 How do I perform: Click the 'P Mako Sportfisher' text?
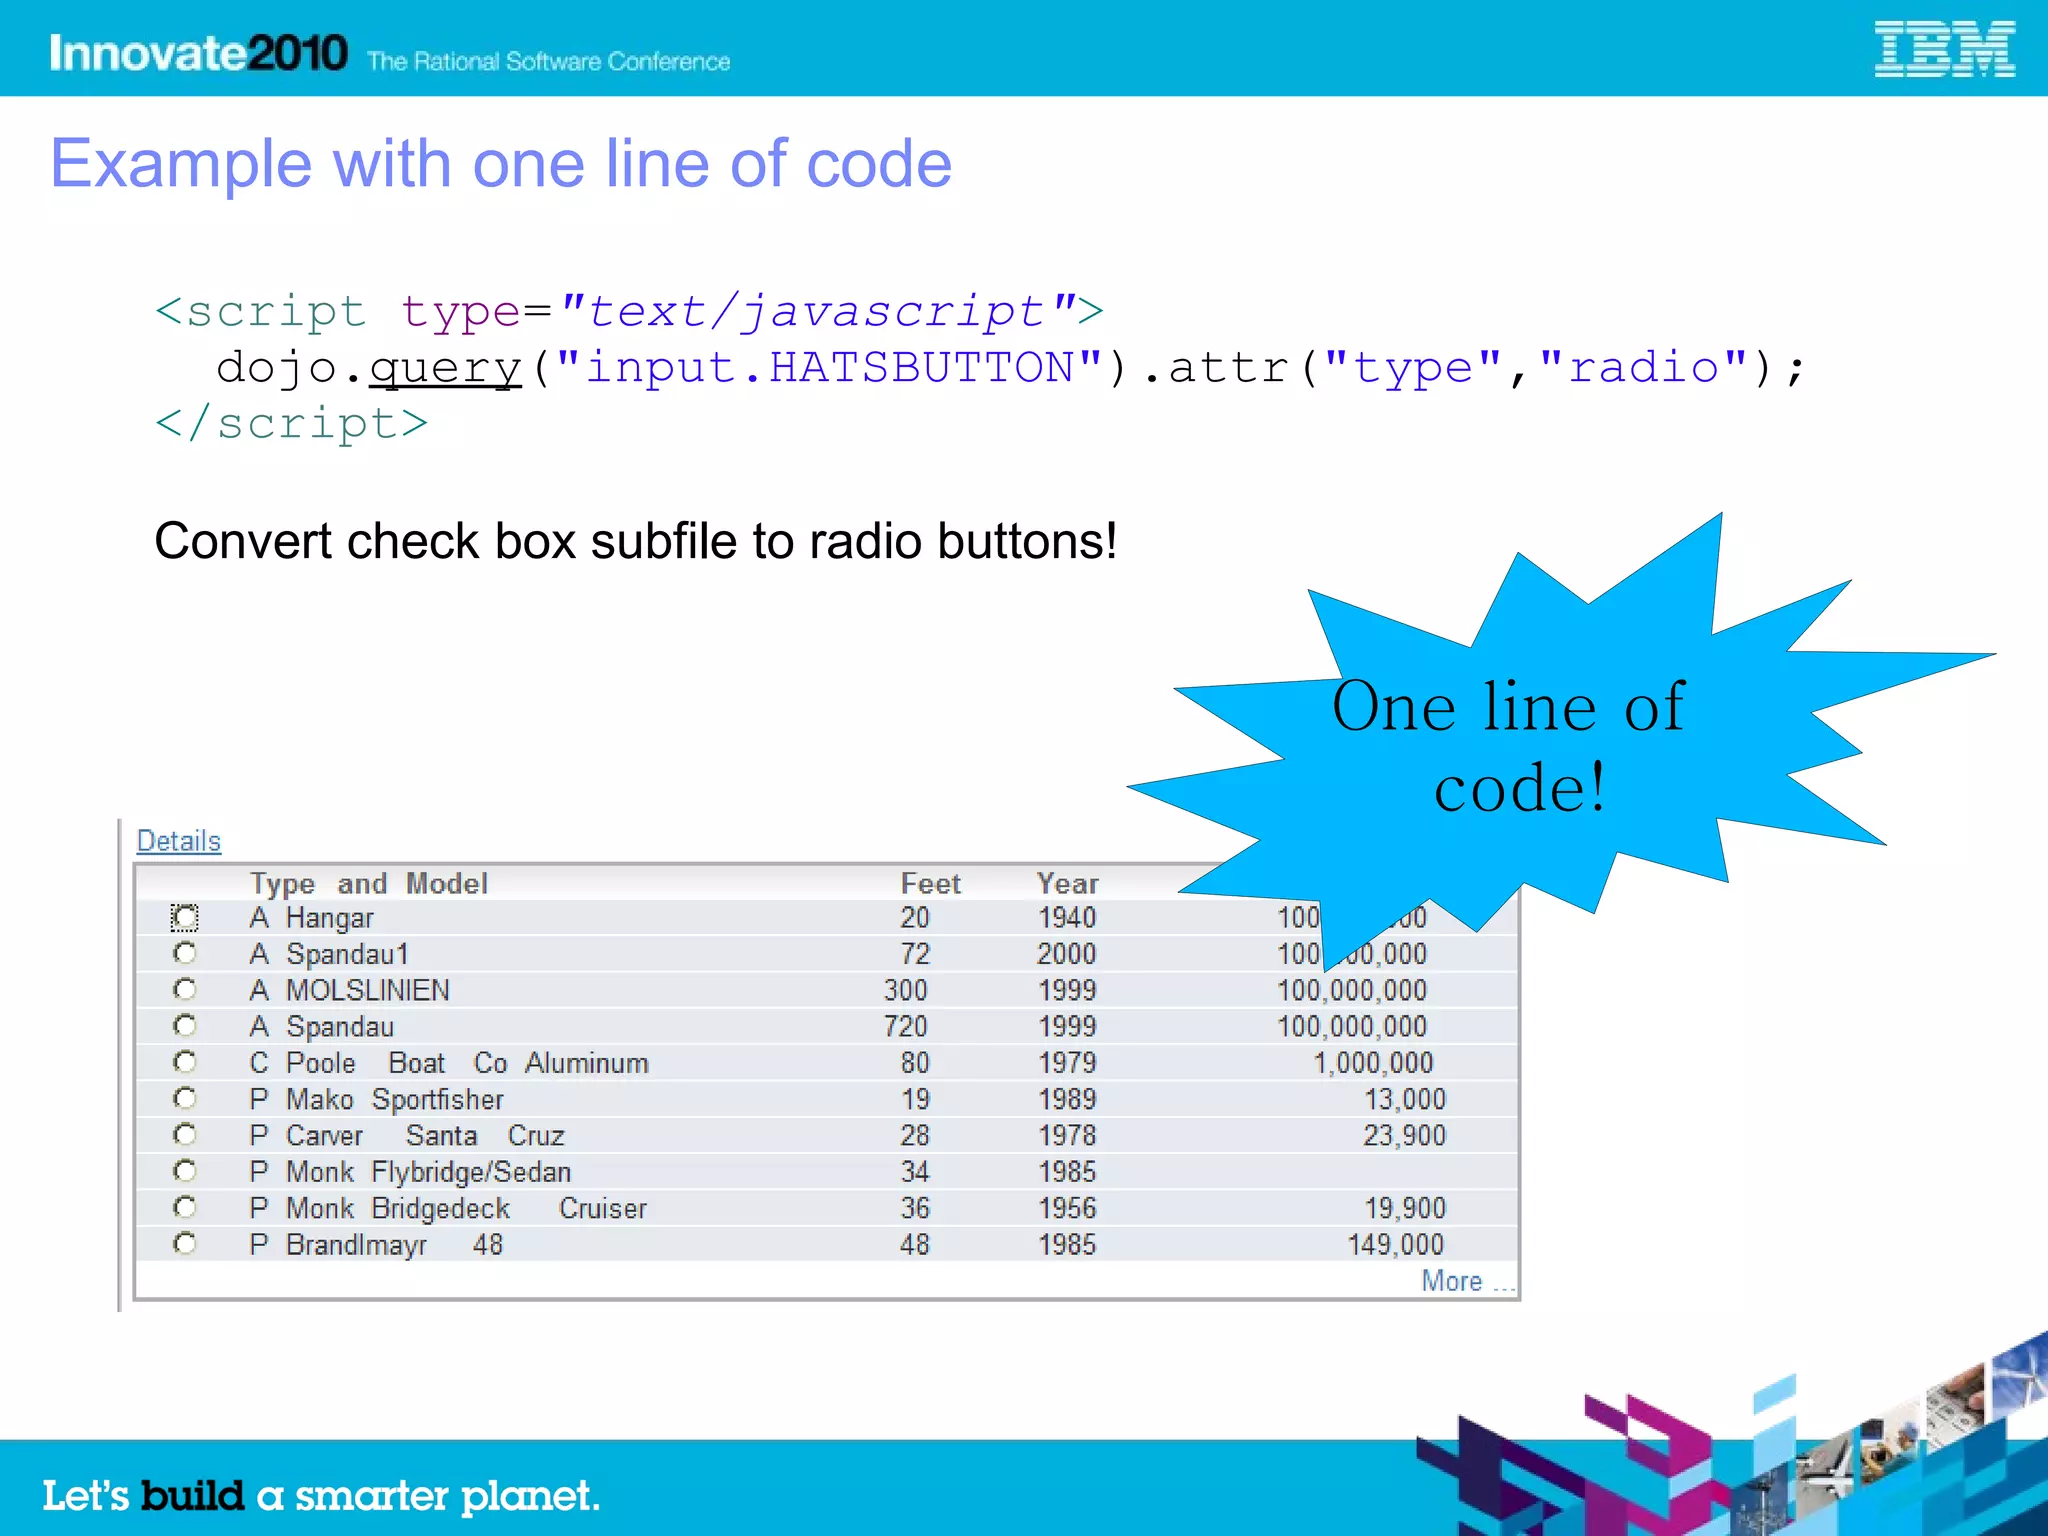[x=376, y=1100]
